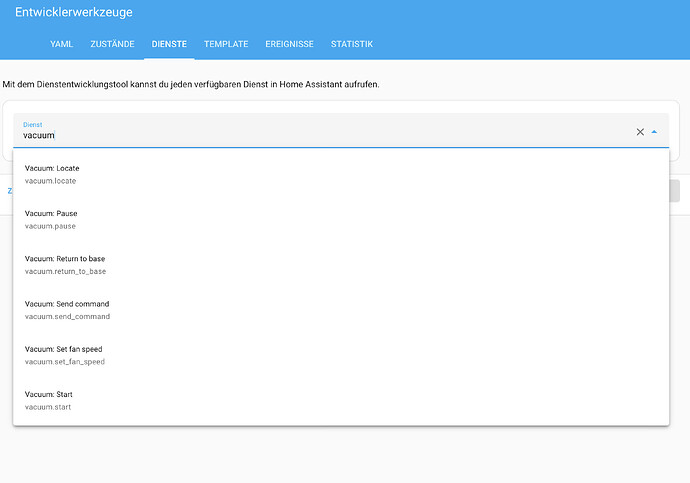Select the DIENSTE tab
690x483 pixels.
(169, 44)
